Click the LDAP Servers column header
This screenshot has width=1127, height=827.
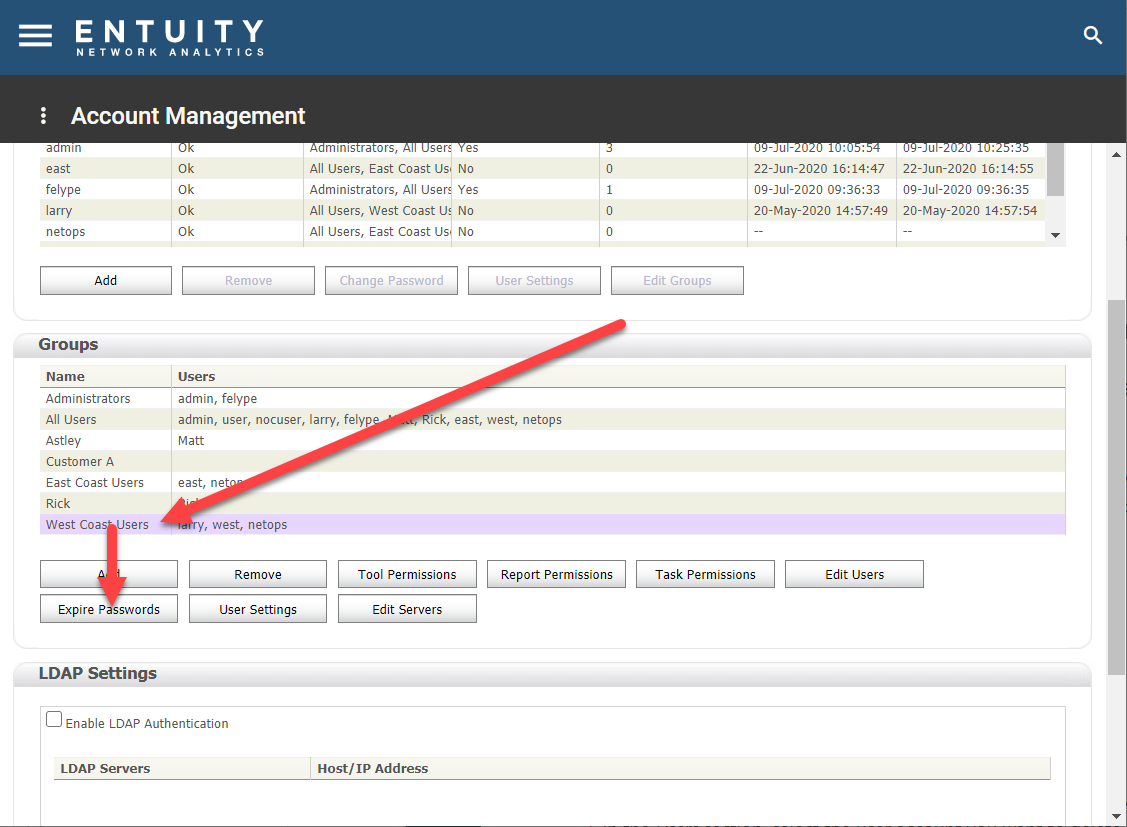182,768
